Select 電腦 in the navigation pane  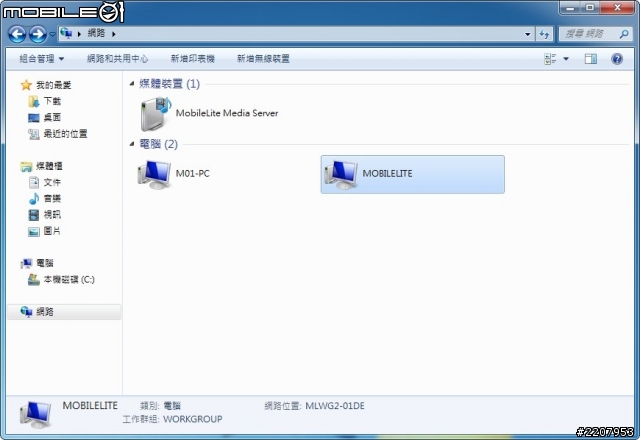(x=45, y=263)
